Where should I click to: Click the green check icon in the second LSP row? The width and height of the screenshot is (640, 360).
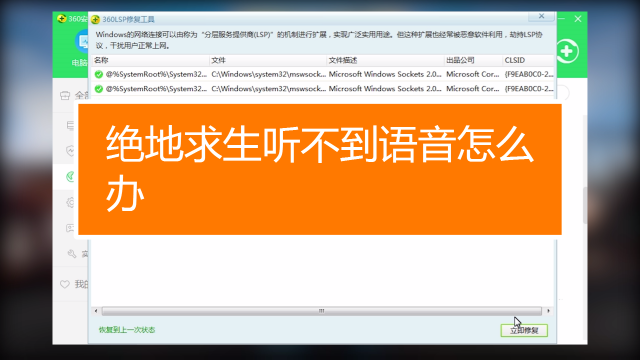coord(98,89)
